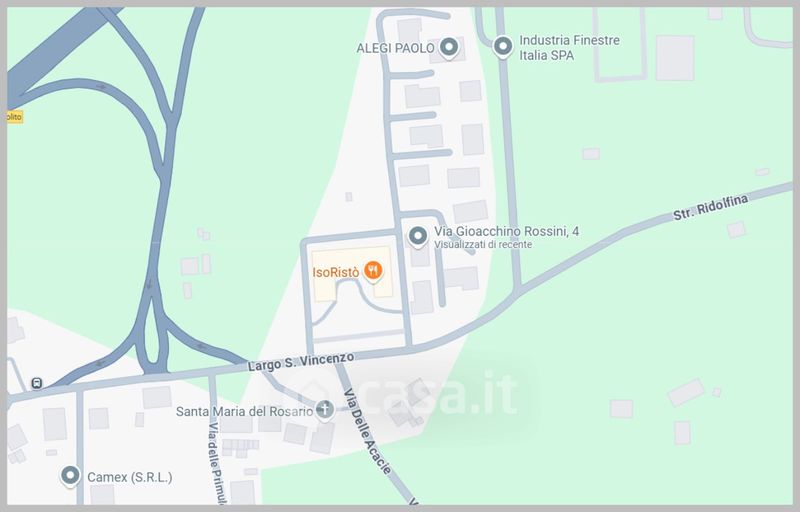
Task: Click the bus stop icon on the left
Action: click(37, 383)
